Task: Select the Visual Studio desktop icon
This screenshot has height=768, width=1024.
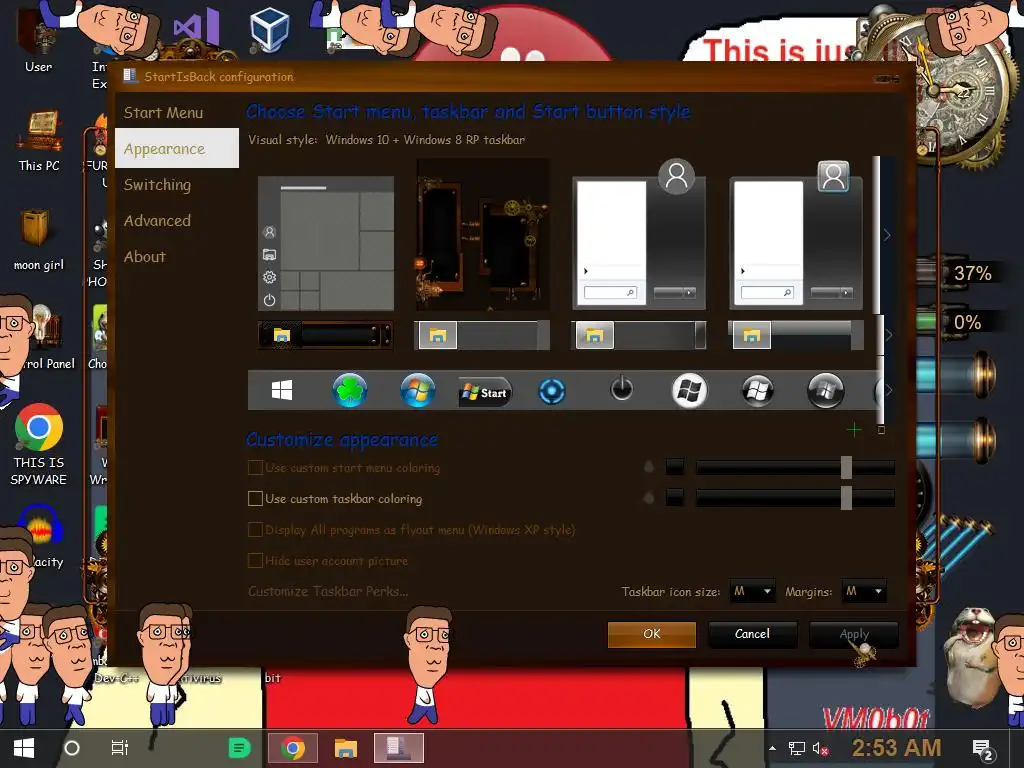Action: tap(195, 27)
